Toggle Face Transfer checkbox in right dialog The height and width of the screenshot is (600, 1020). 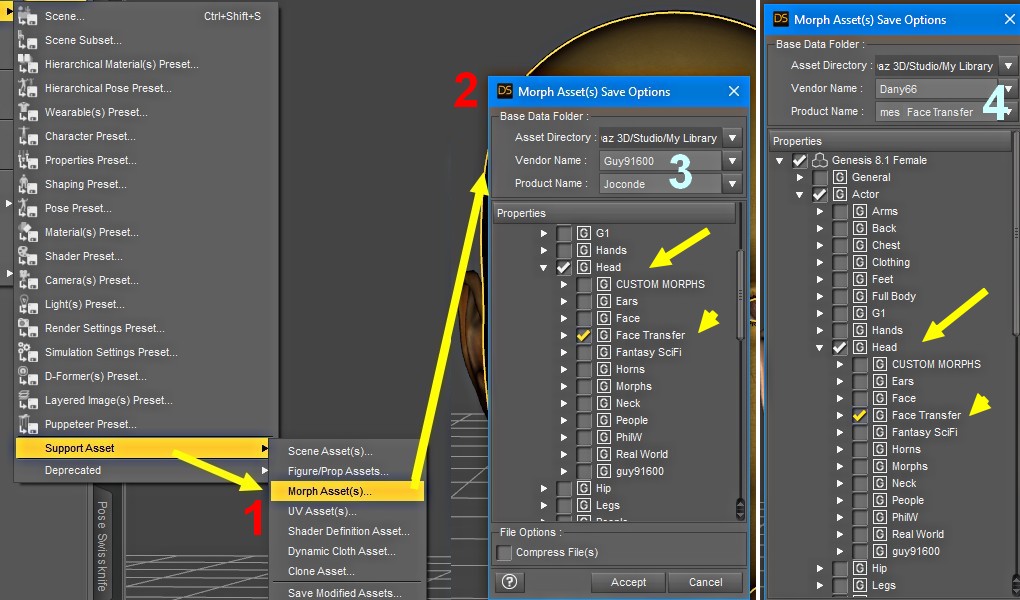[x=860, y=415]
